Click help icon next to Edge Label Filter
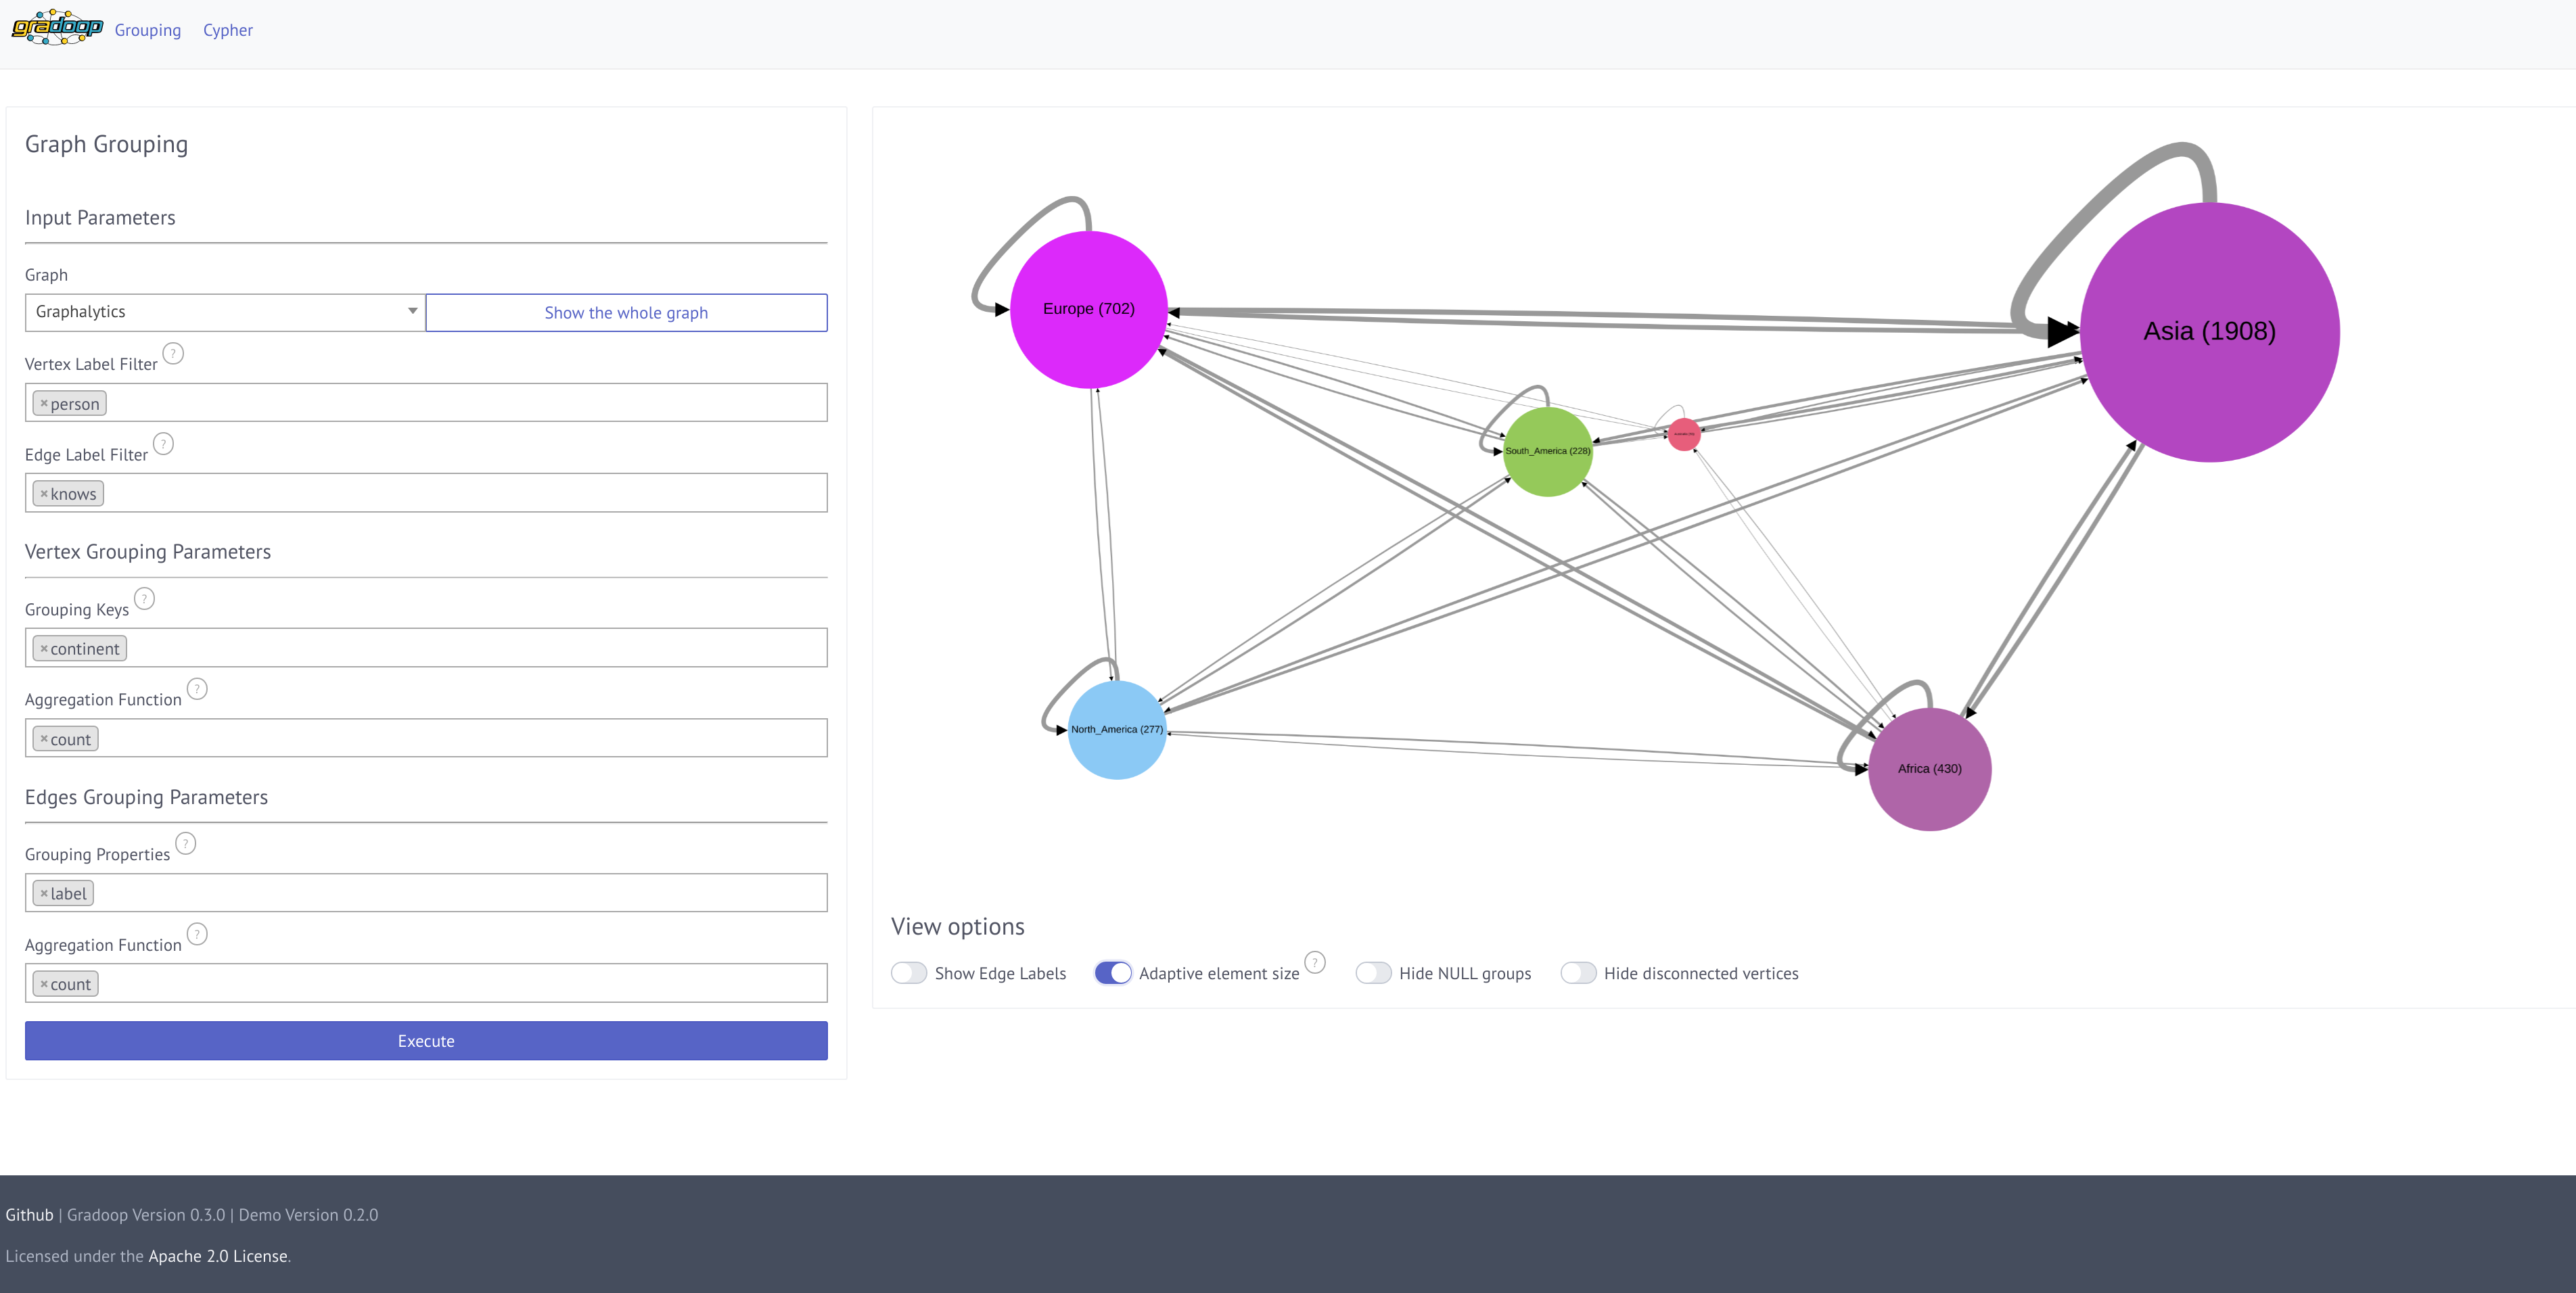This screenshot has height=1293, width=2576. [163, 443]
